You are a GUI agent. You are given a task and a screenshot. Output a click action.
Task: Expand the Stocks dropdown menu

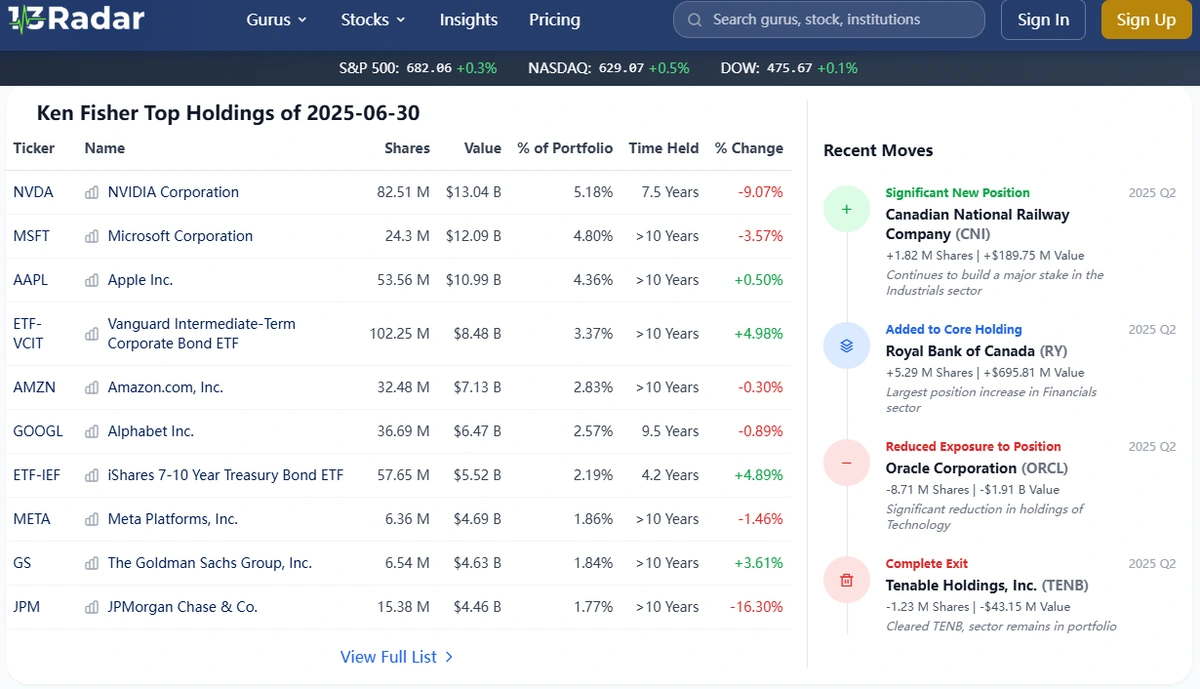tap(373, 20)
